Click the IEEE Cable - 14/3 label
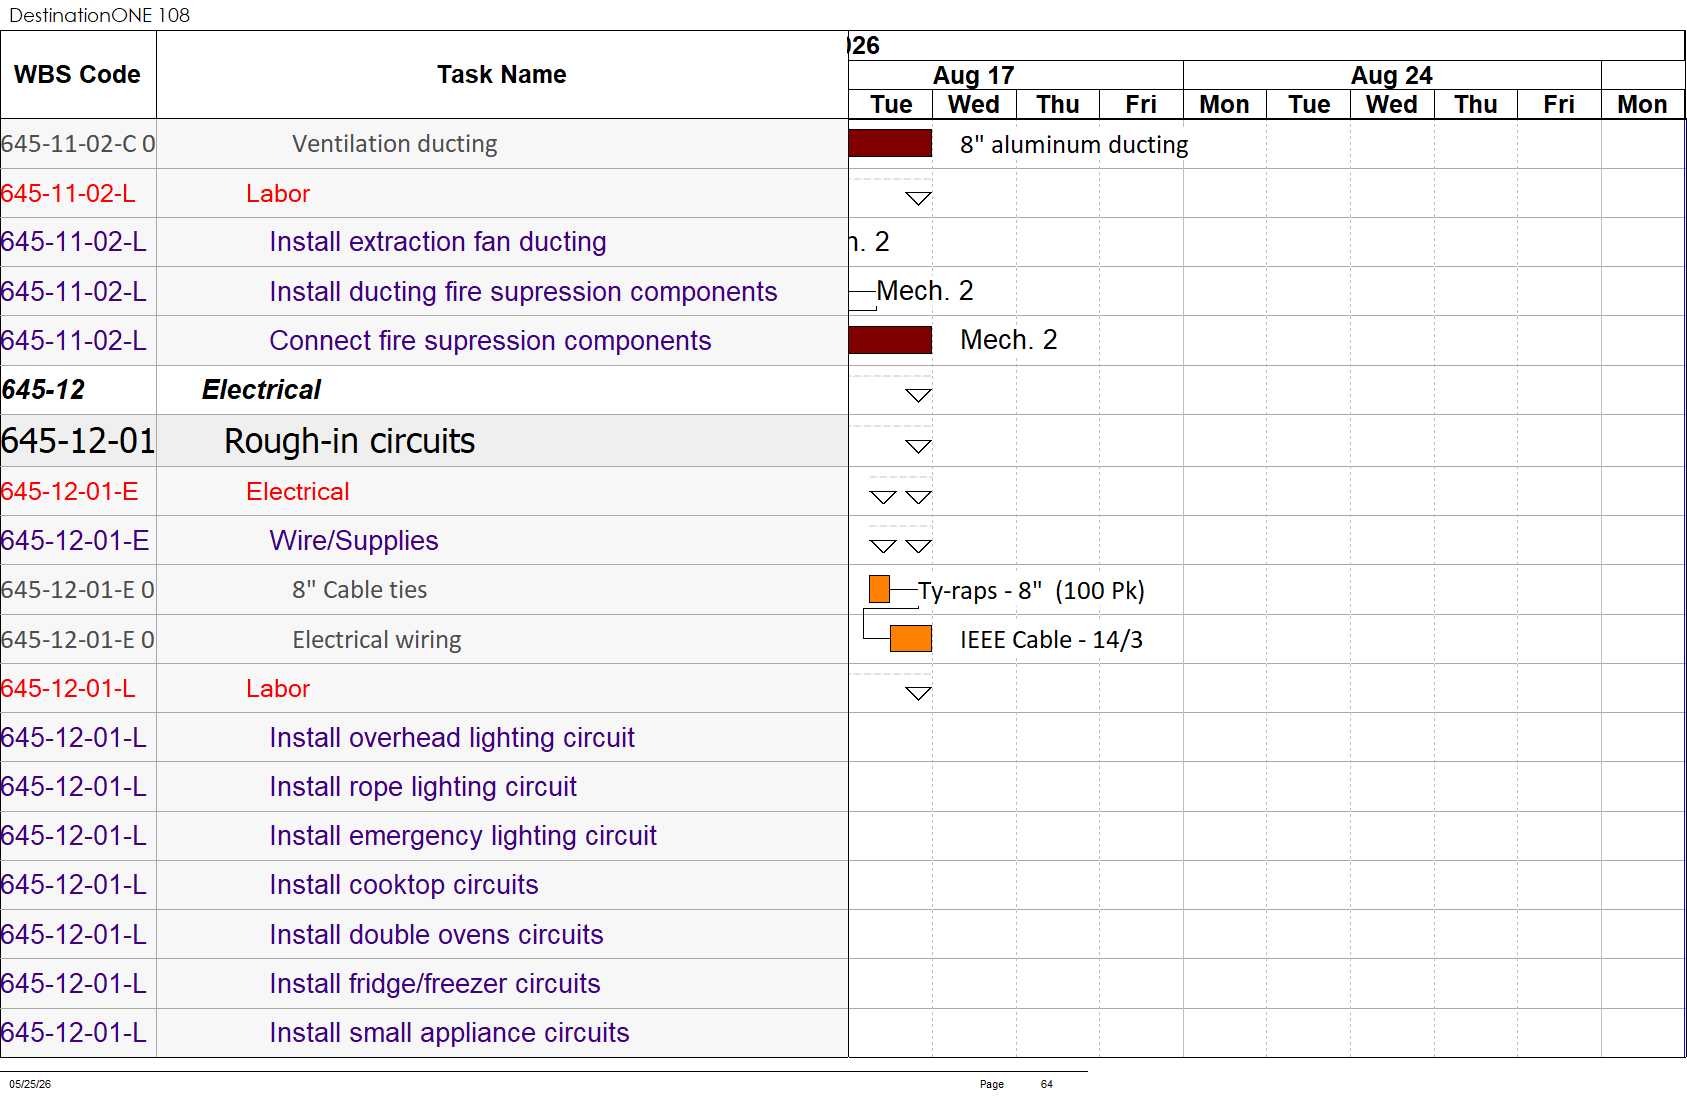The width and height of the screenshot is (1687, 1097). (x=1051, y=640)
